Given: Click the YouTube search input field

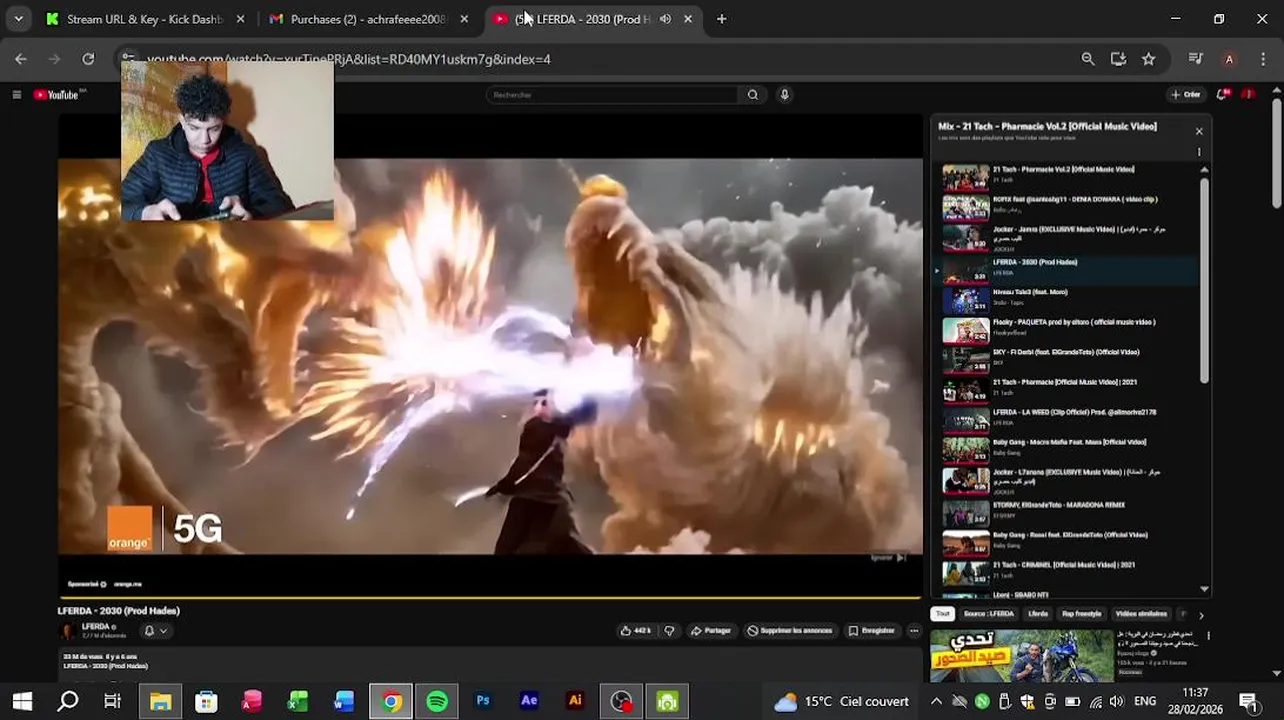Looking at the screenshot, I should (612, 95).
